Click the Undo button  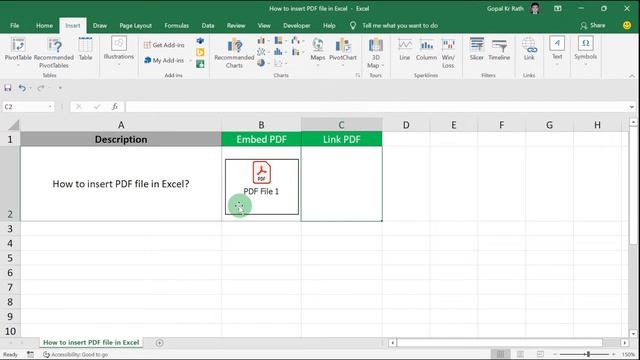pos(22,88)
